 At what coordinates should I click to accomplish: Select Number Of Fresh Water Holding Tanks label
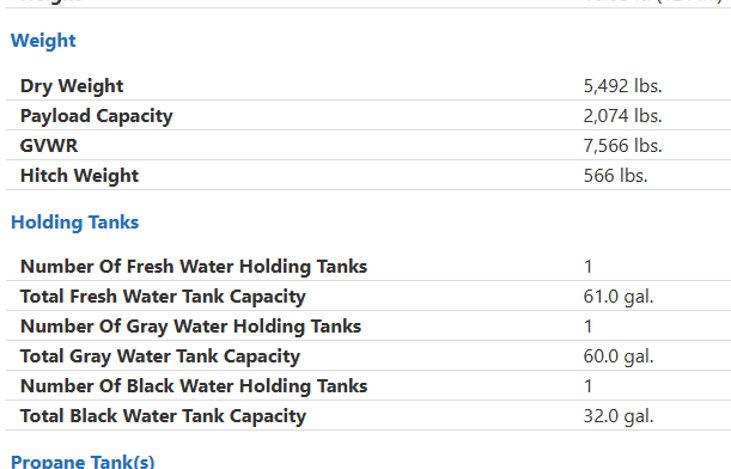point(194,267)
